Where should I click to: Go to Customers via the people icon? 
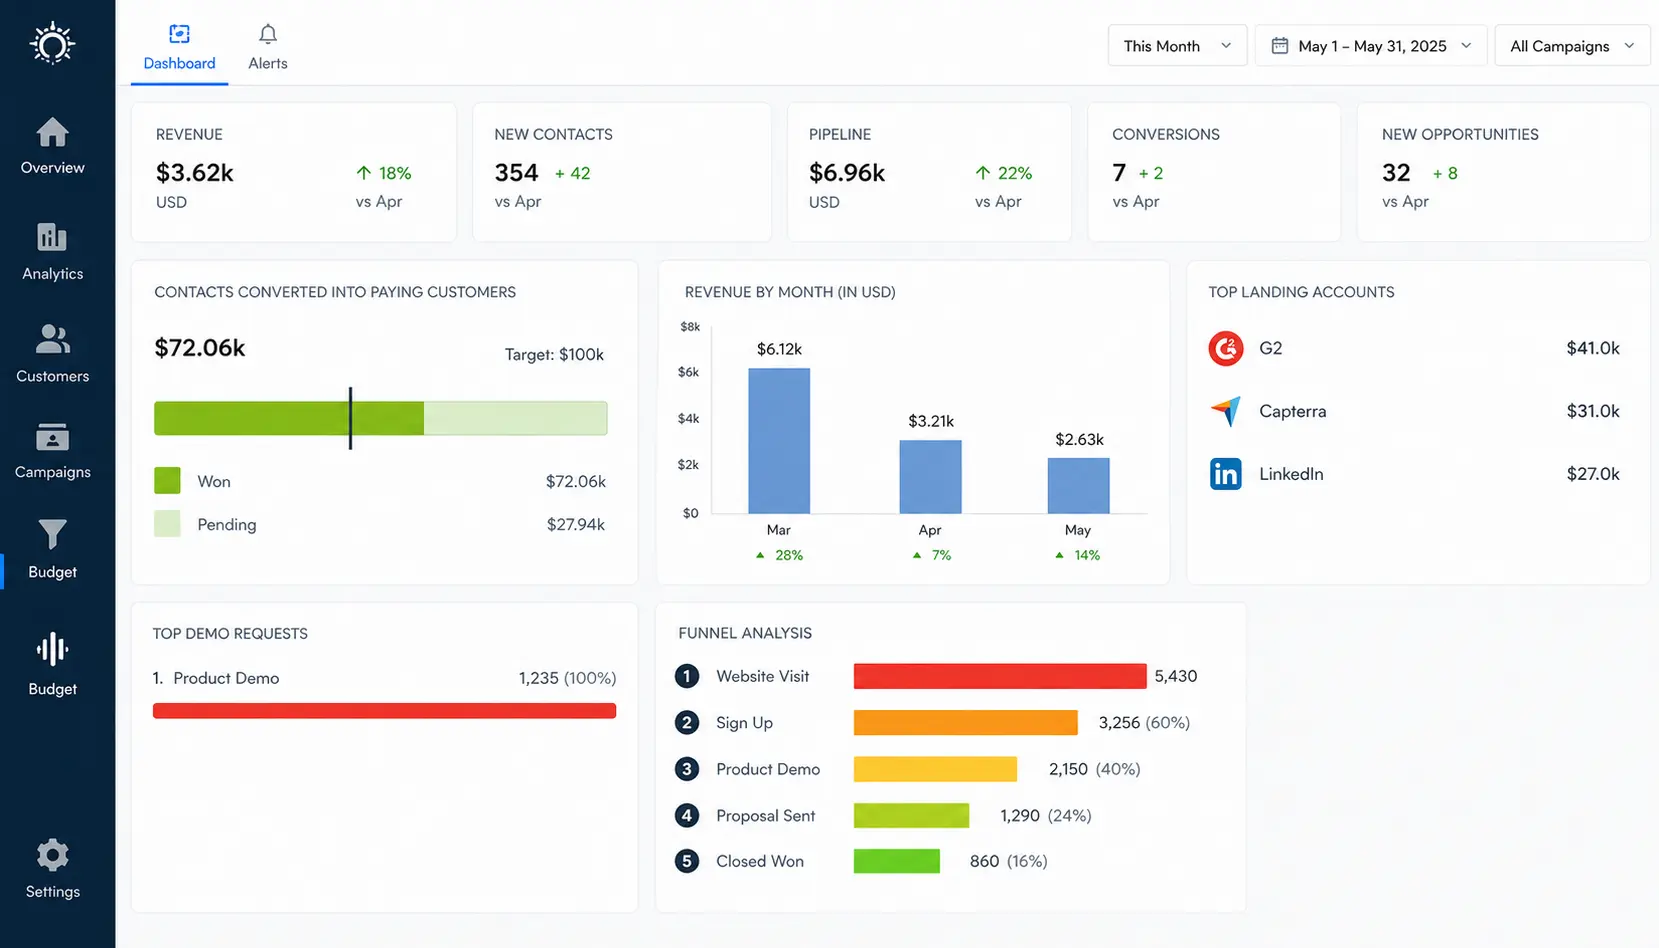point(52,339)
